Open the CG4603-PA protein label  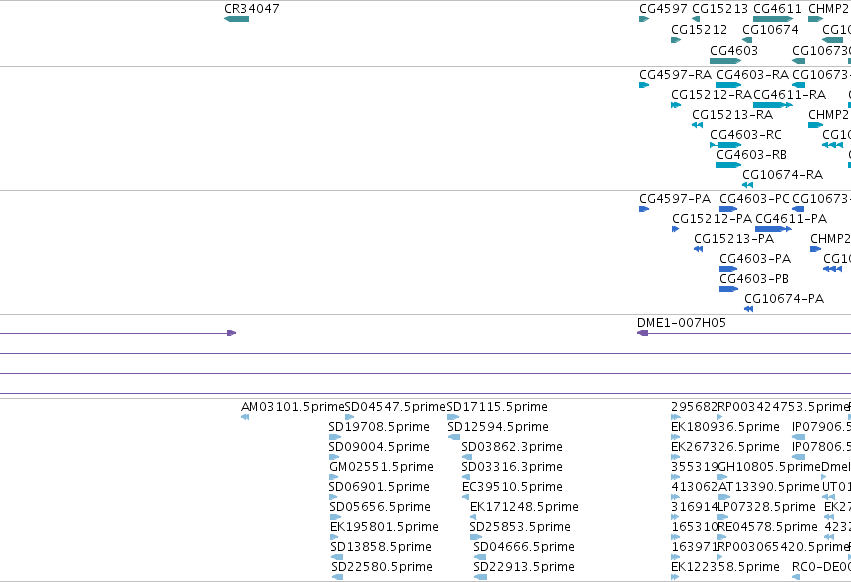click(x=755, y=258)
